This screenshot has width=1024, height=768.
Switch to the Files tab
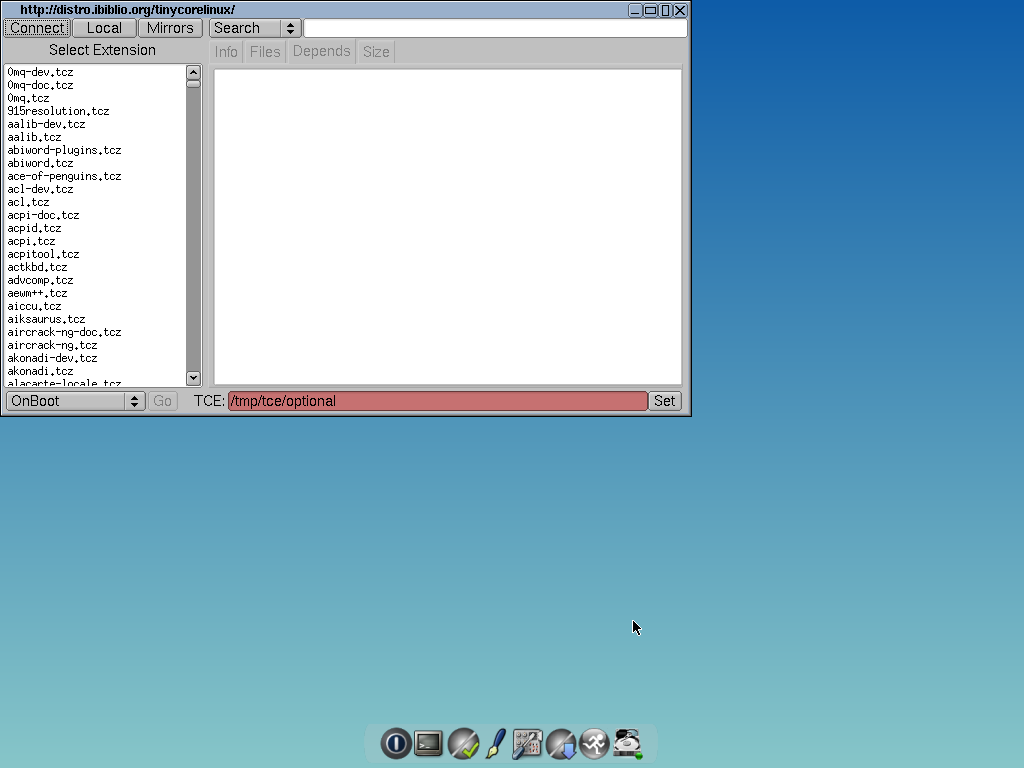click(x=264, y=51)
